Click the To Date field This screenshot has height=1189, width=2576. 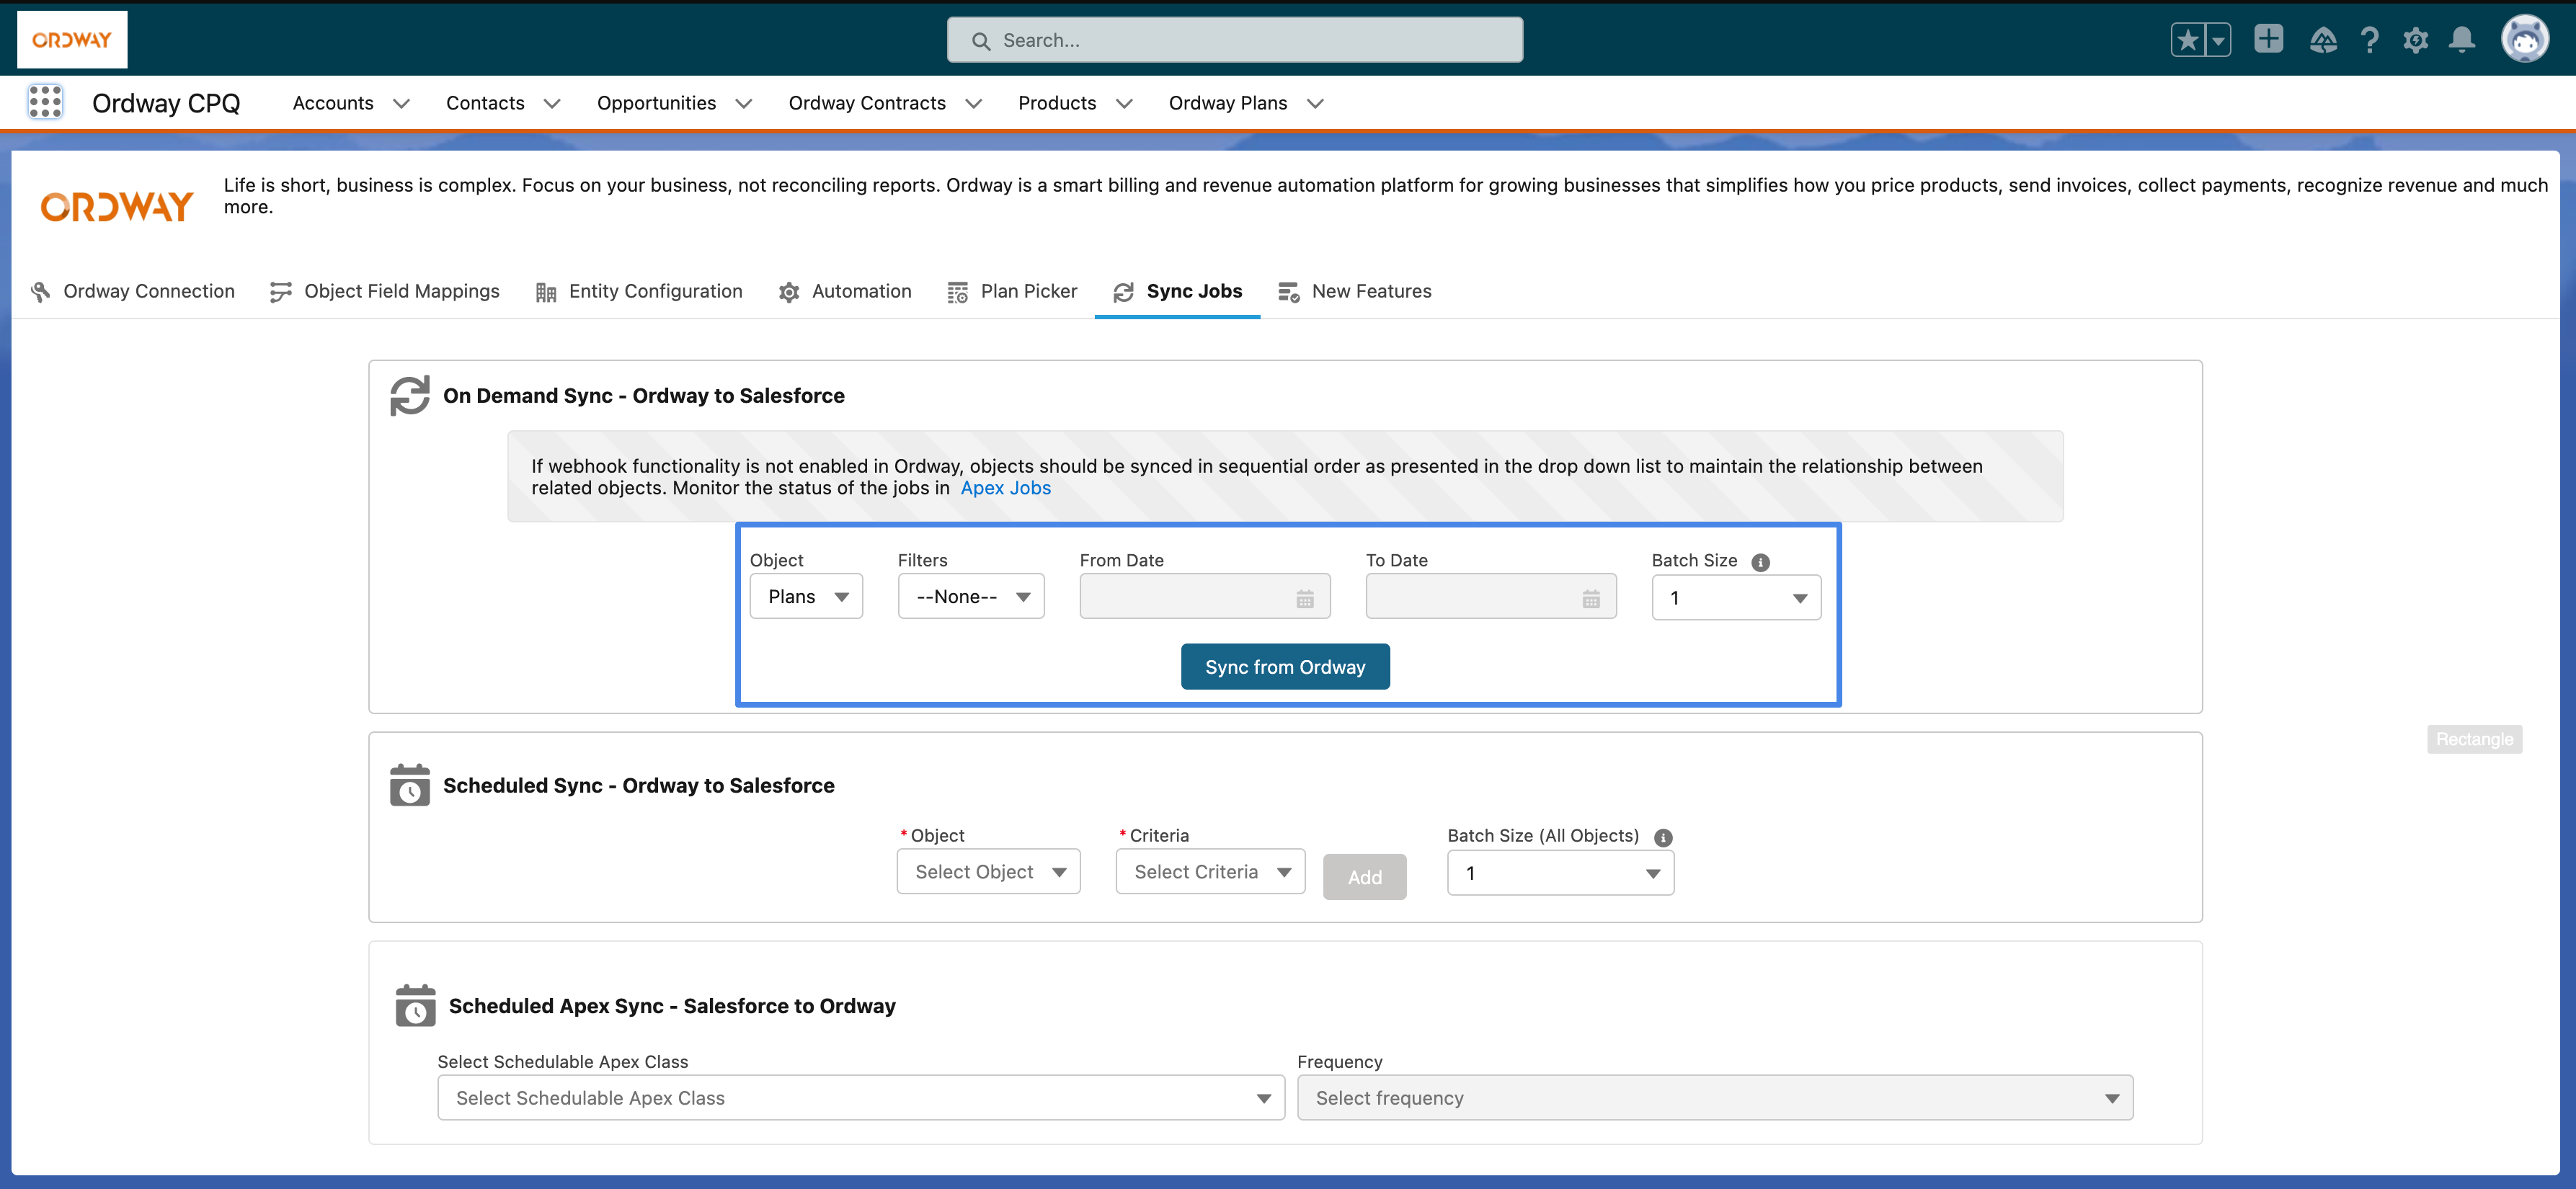pyautogui.click(x=1491, y=596)
